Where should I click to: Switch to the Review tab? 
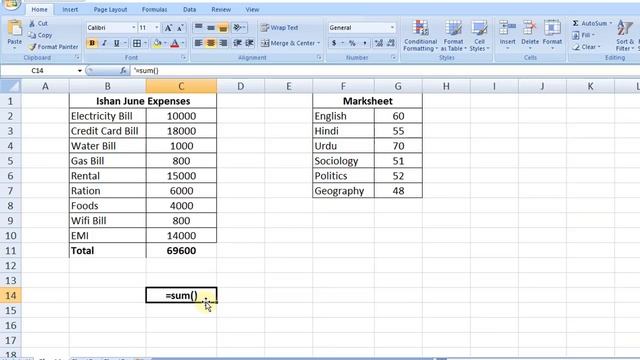pyautogui.click(x=221, y=9)
